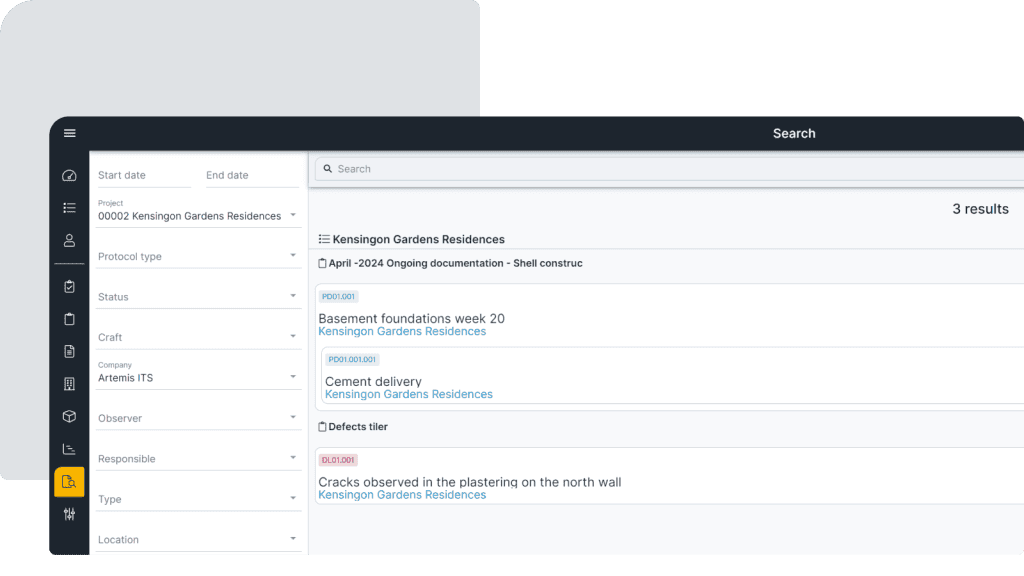Select the building icon in sidebar
This screenshot has width=1024, height=576.
click(68, 383)
